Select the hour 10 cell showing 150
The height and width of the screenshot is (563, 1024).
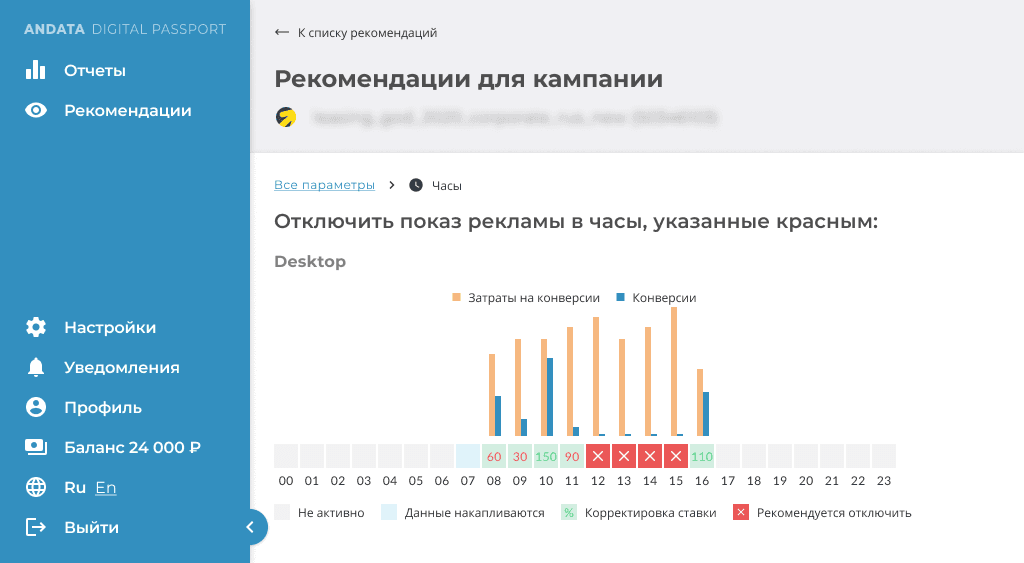click(x=546, y=456)
